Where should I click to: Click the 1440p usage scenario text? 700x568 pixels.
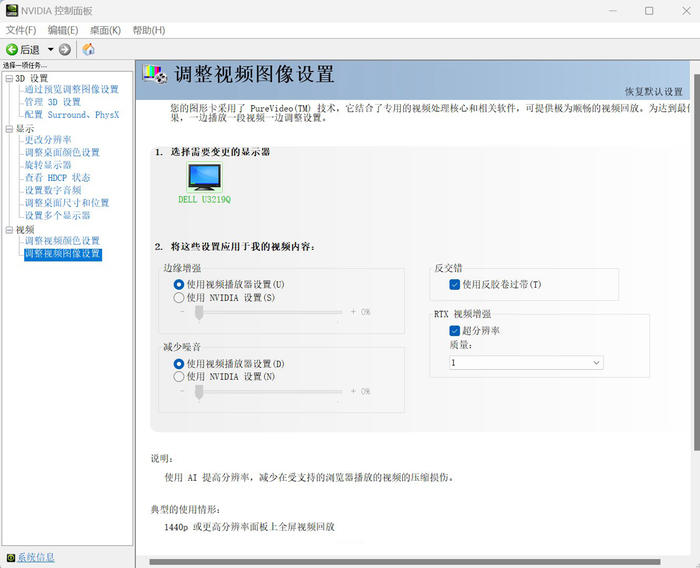[x=250, y=527]
